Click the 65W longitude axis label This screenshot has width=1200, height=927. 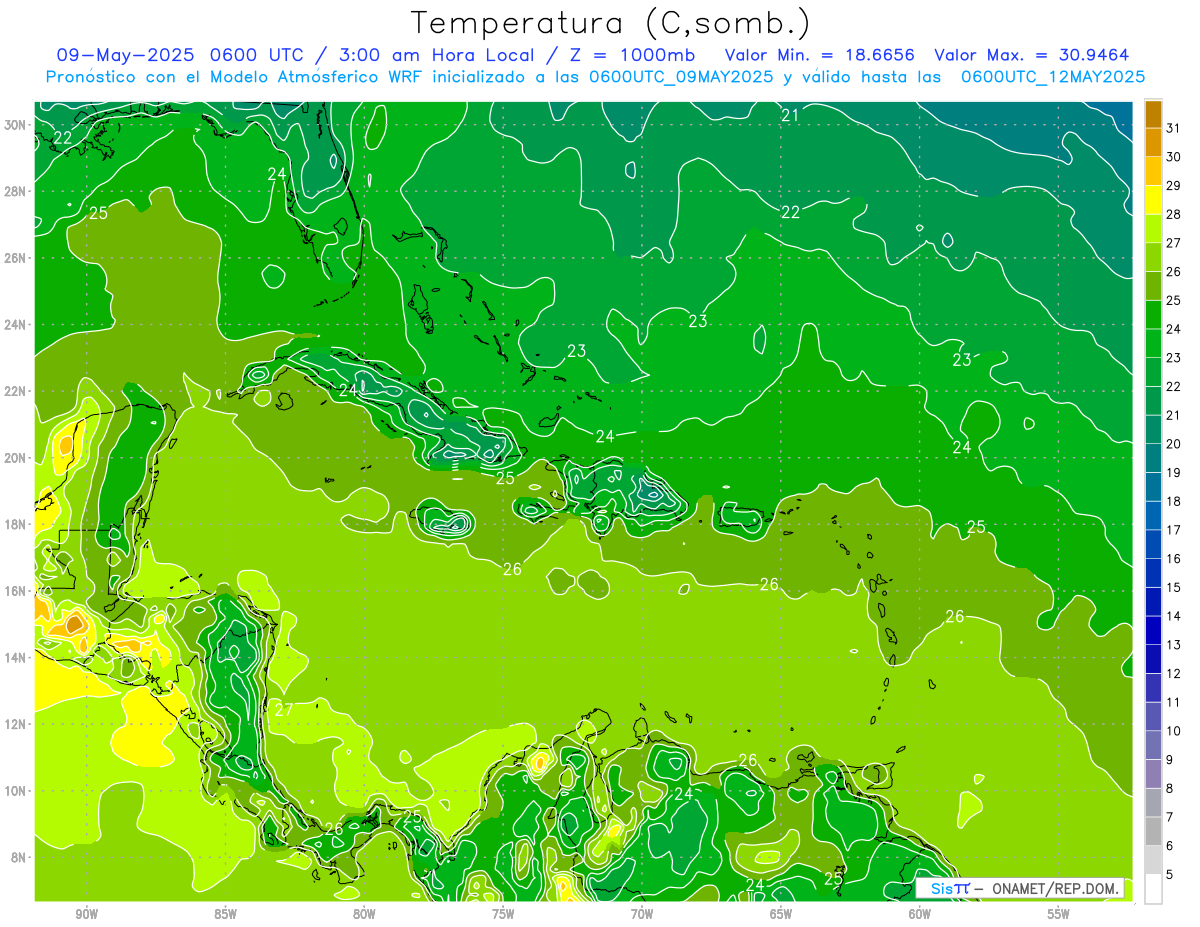click(781, 915)
